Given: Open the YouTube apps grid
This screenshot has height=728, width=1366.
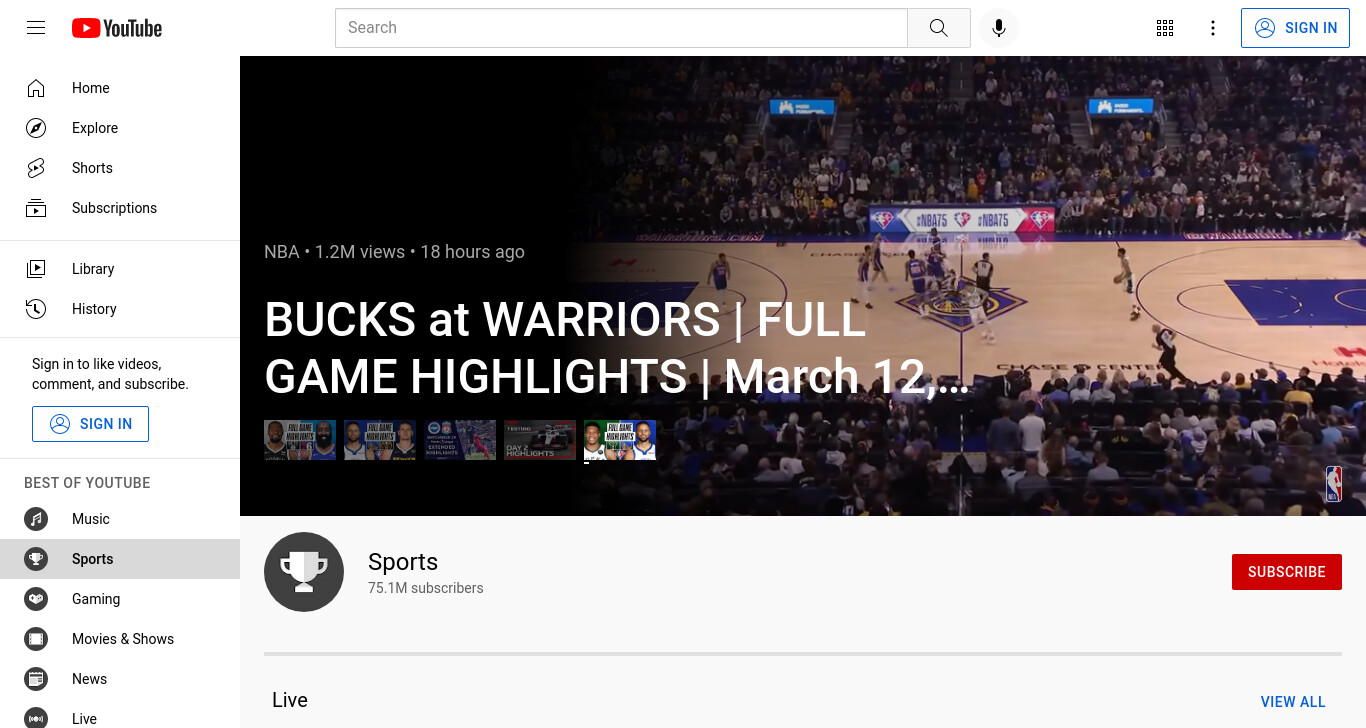Looking at the screenshot, I should click(1165, 28).
